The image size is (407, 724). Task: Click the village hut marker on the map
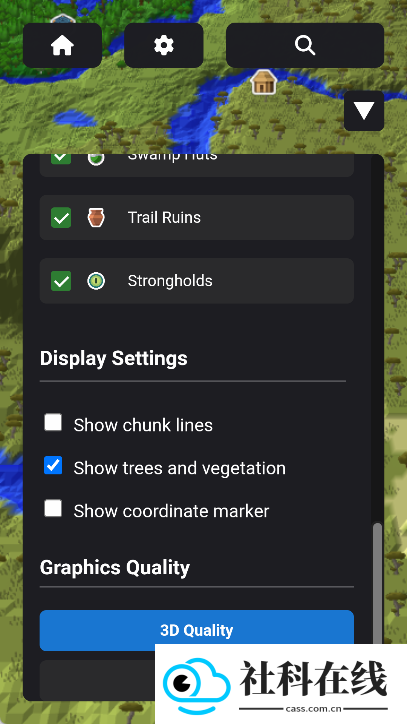coord(264,82)
